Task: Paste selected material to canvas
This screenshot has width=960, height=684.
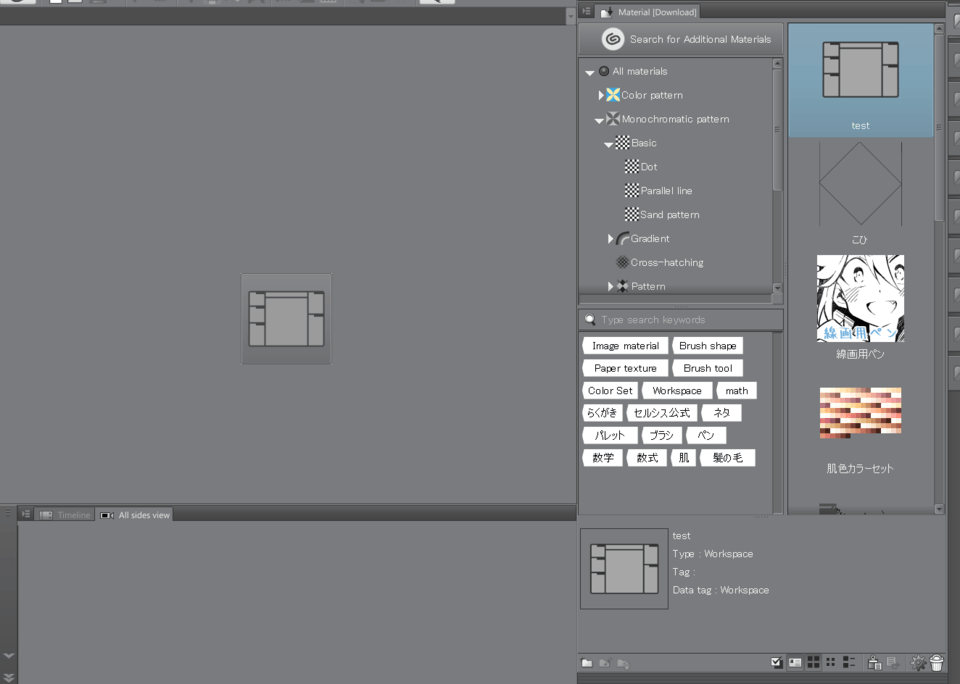Action: (874, 663)
